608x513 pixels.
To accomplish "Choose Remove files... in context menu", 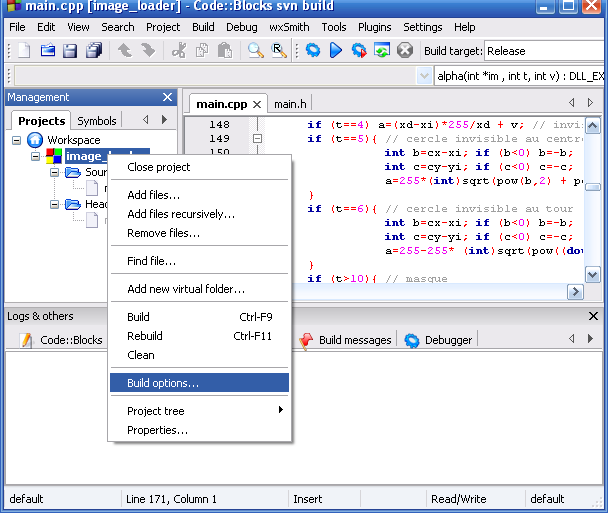I will coord(199,233).
